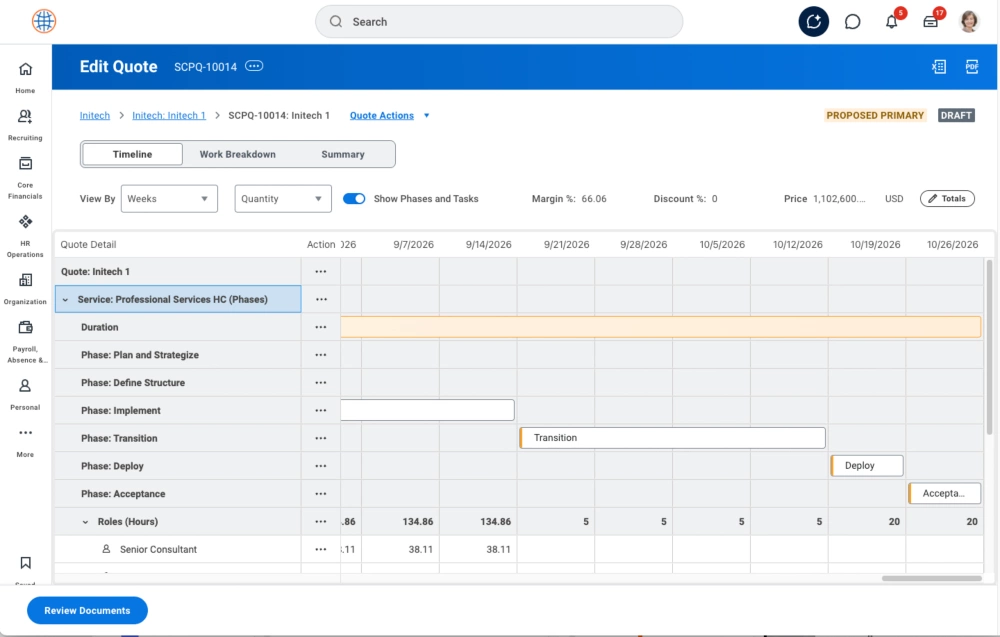Open the notifications bell
The width and height of the screenshot is (1000, 637).
(892, 22)
